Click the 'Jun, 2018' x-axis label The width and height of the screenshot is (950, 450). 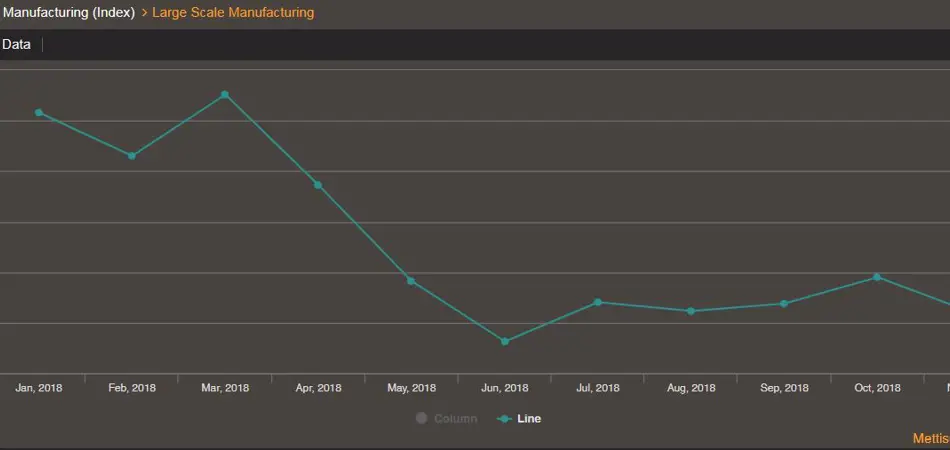tap(505, 388)
